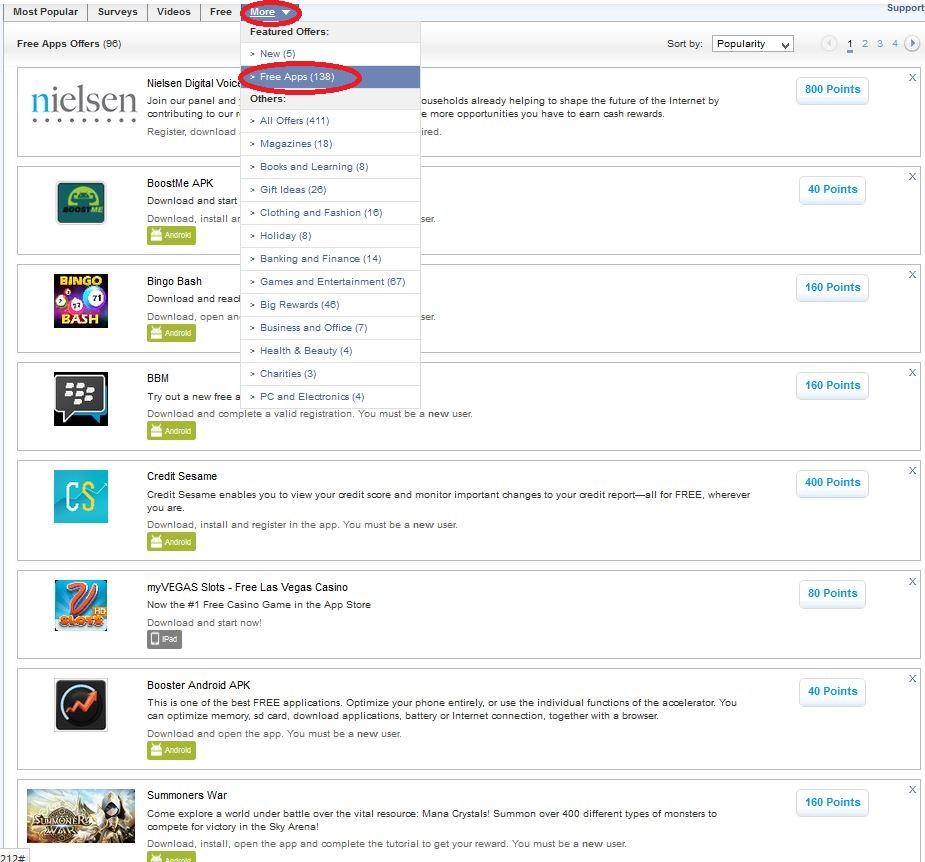Select New (5) from the menu

pos(330,54)
